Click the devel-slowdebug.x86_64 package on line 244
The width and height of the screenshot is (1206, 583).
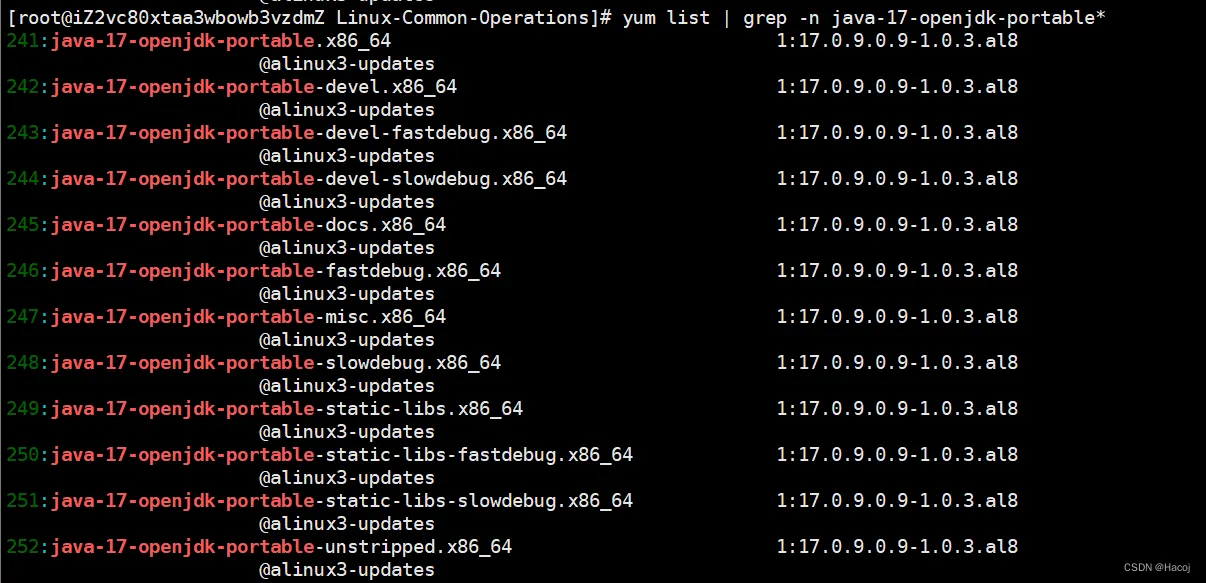tap(309, 179)
